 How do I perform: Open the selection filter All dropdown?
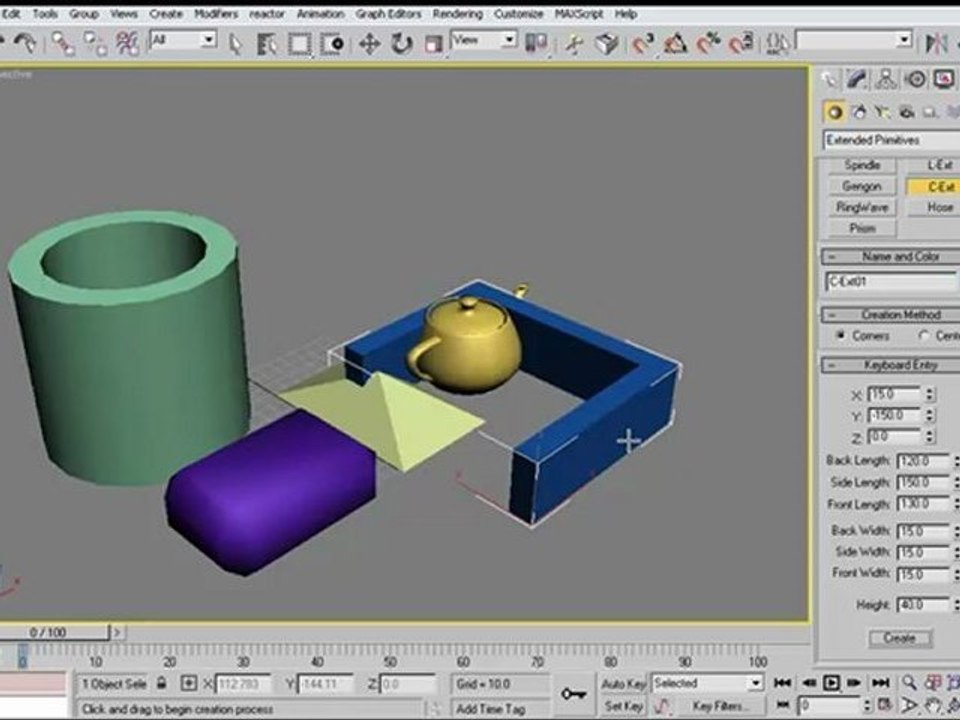(x=183, y=41)
